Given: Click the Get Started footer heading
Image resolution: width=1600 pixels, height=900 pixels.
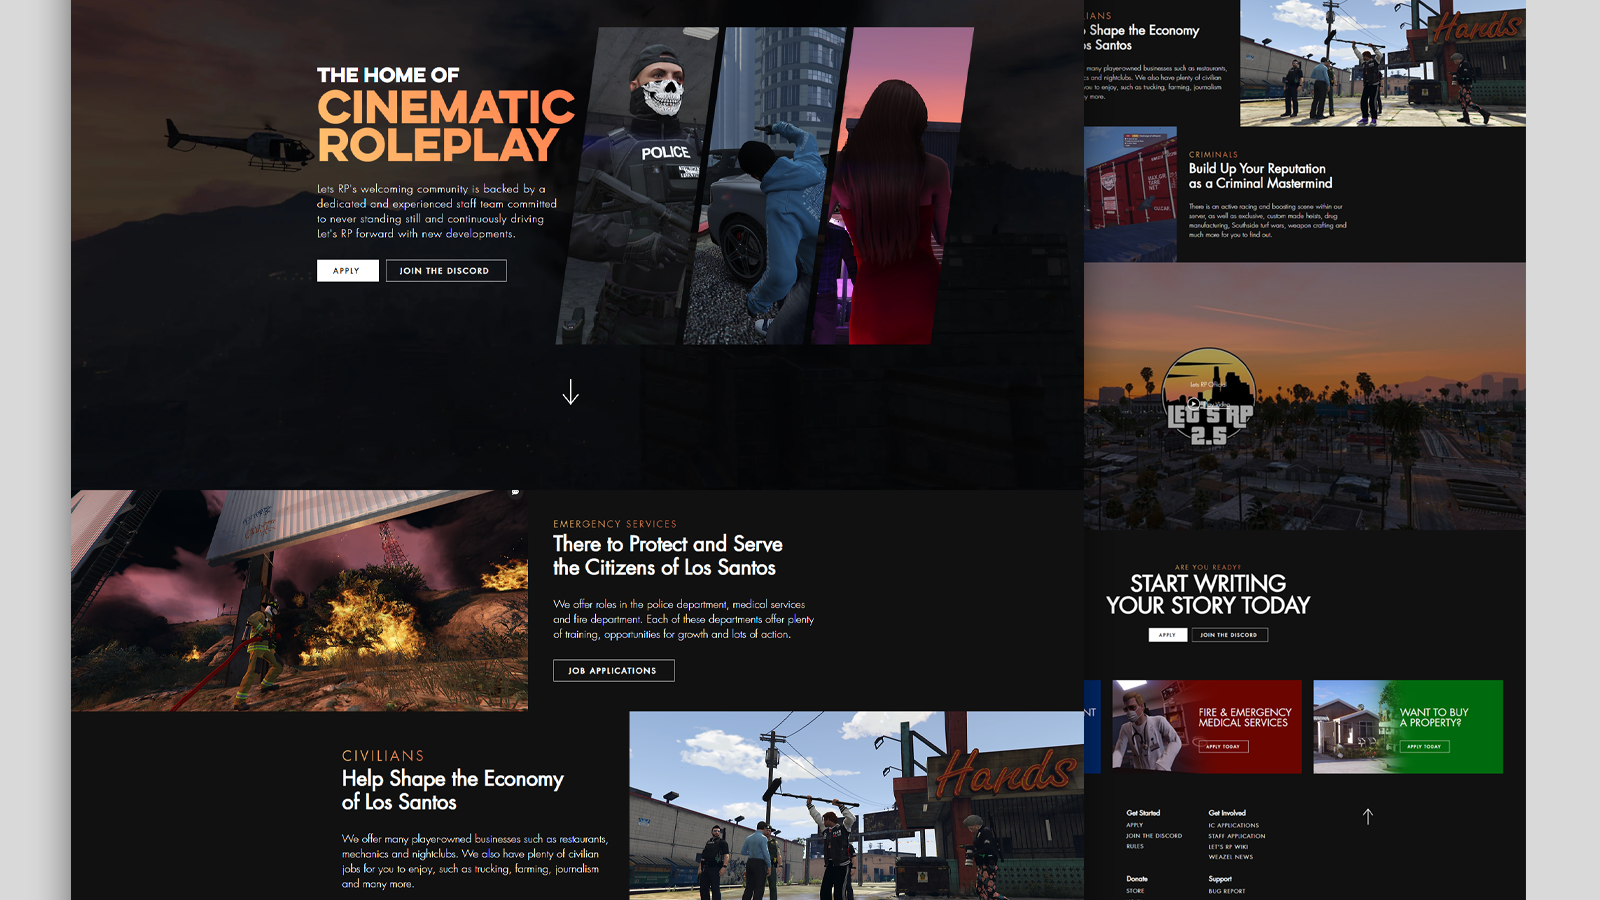Looking at the screenshot, I should [x=1143, y=813].
